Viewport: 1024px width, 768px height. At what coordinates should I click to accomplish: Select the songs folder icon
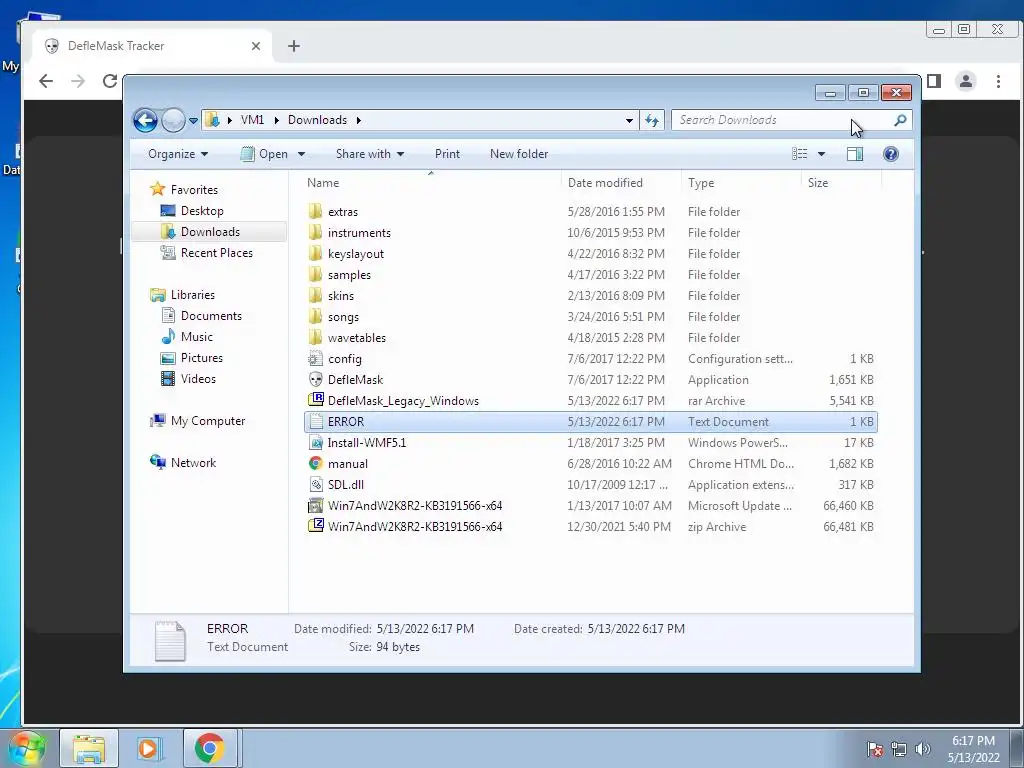tap(315, 316)
